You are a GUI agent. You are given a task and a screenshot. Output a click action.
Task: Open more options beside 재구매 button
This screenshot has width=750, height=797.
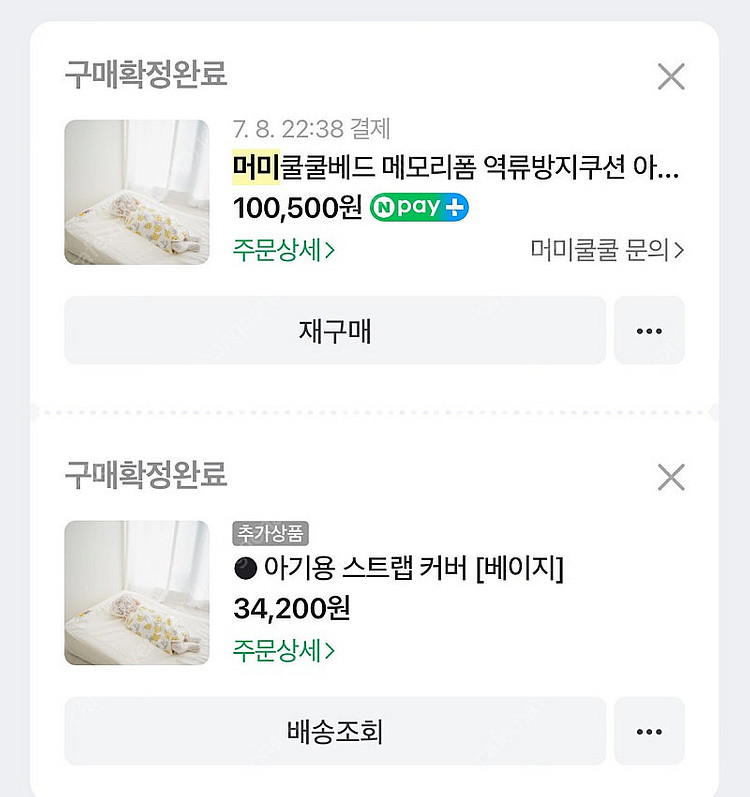(x=649, y=331)
